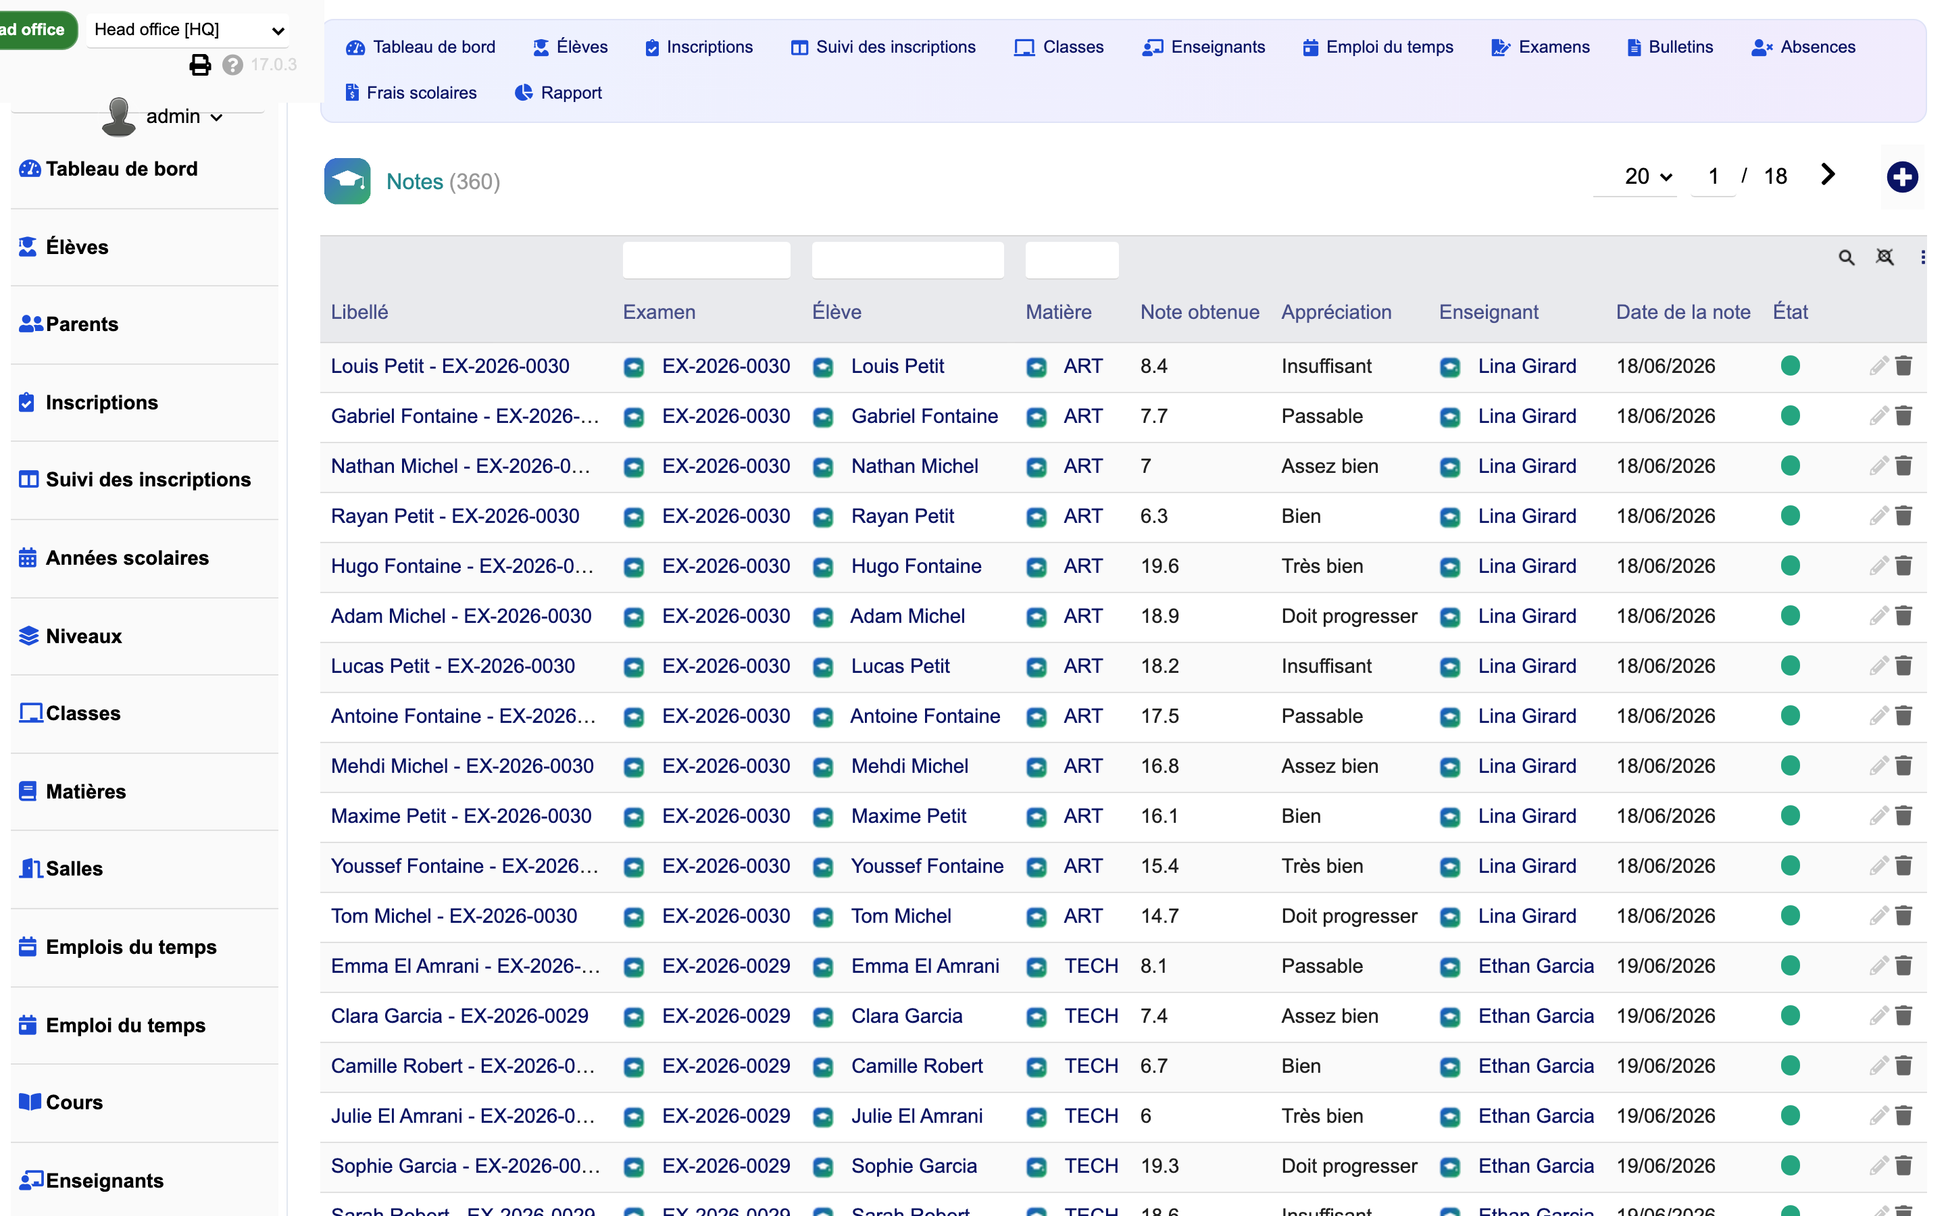Open Examens in top menu

point(1540,47)
